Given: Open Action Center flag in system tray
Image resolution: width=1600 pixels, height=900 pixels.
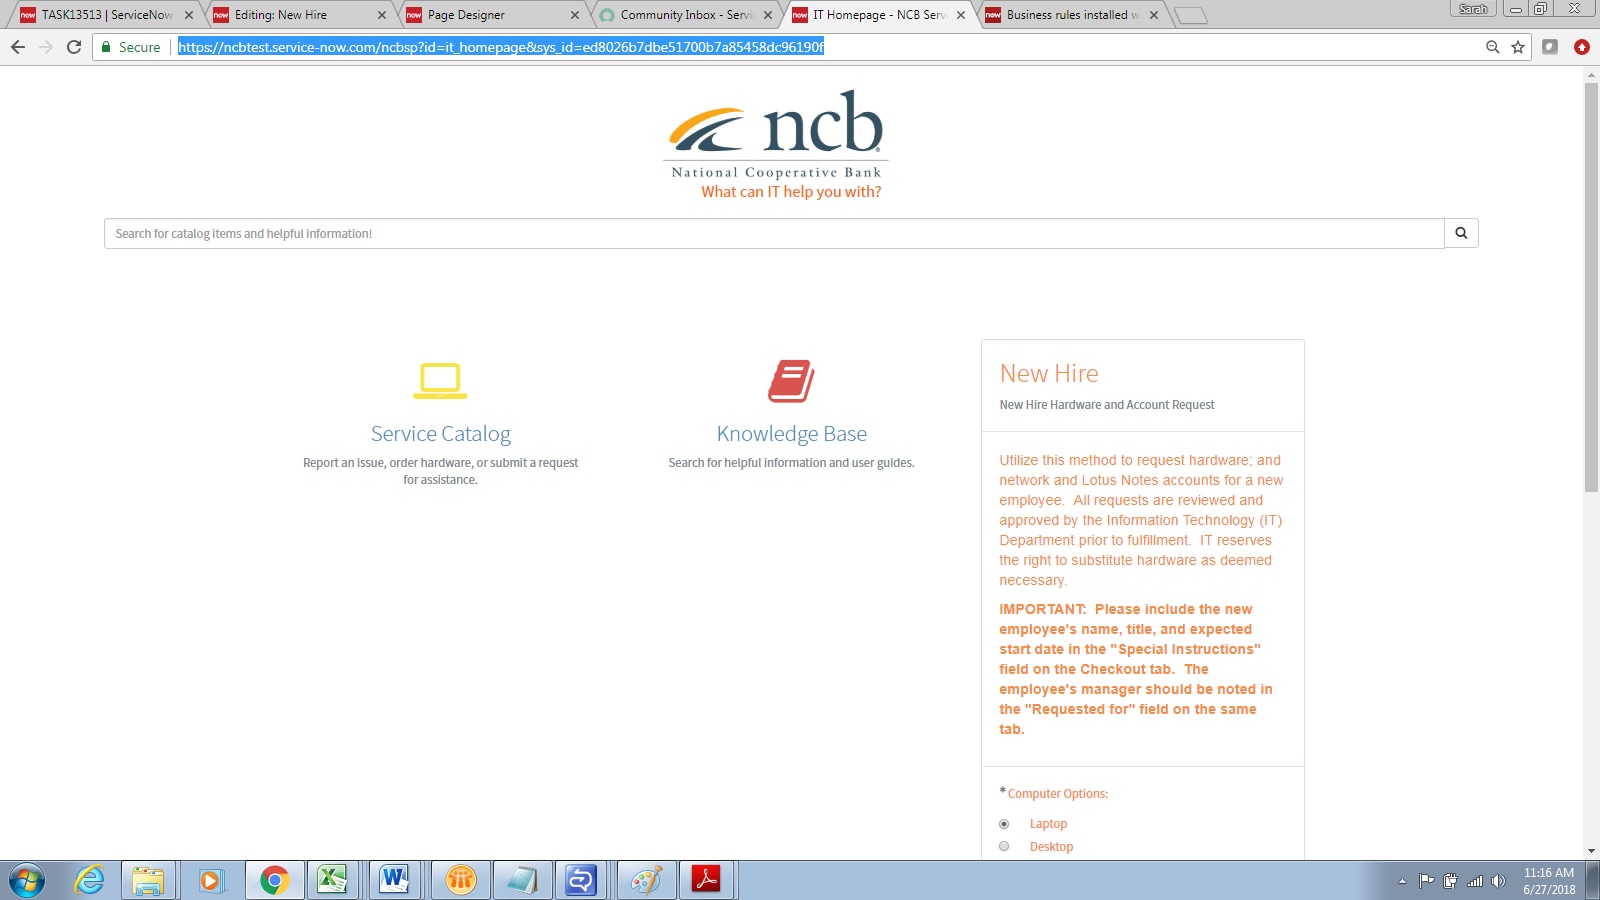Looking at the screenshot, I should 1427,881.
